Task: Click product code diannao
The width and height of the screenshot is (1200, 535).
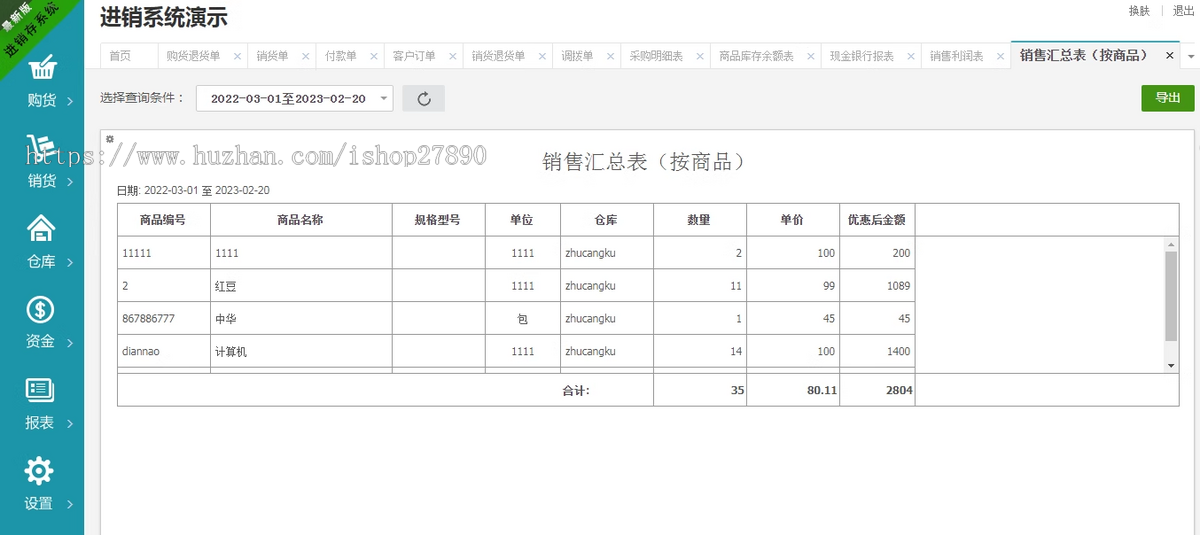Action: (140, 352)
